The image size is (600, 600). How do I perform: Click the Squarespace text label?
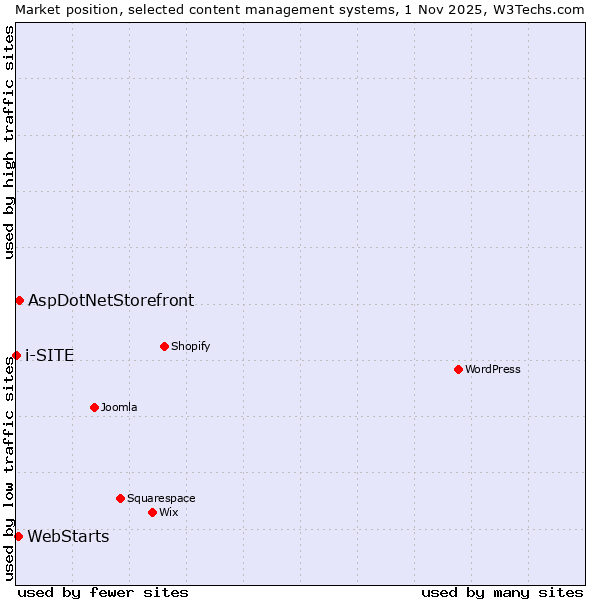(161, 498)
